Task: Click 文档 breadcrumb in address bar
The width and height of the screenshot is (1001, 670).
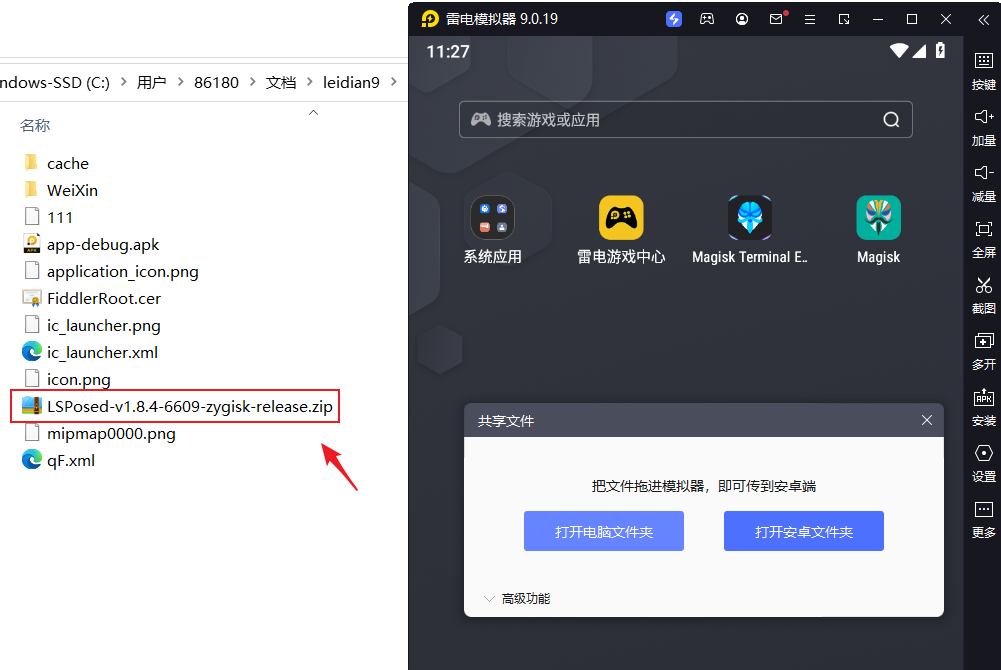Action: [x=281, y=82]
